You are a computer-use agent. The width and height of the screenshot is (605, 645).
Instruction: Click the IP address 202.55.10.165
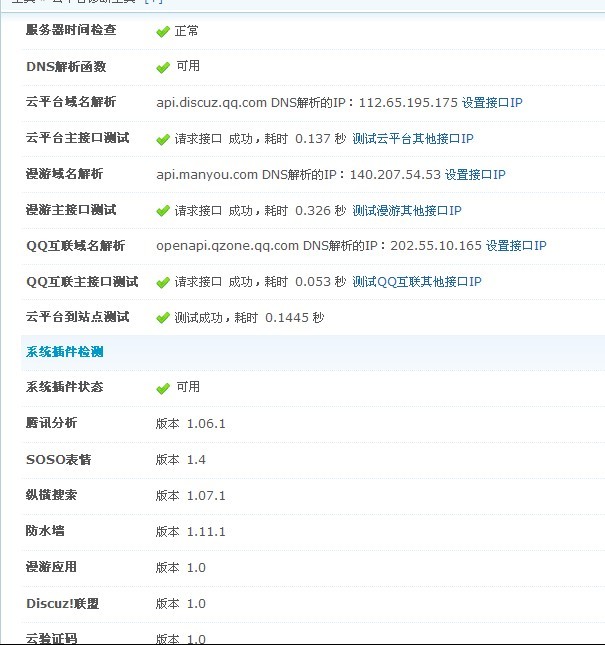click(x=436, y=246)
